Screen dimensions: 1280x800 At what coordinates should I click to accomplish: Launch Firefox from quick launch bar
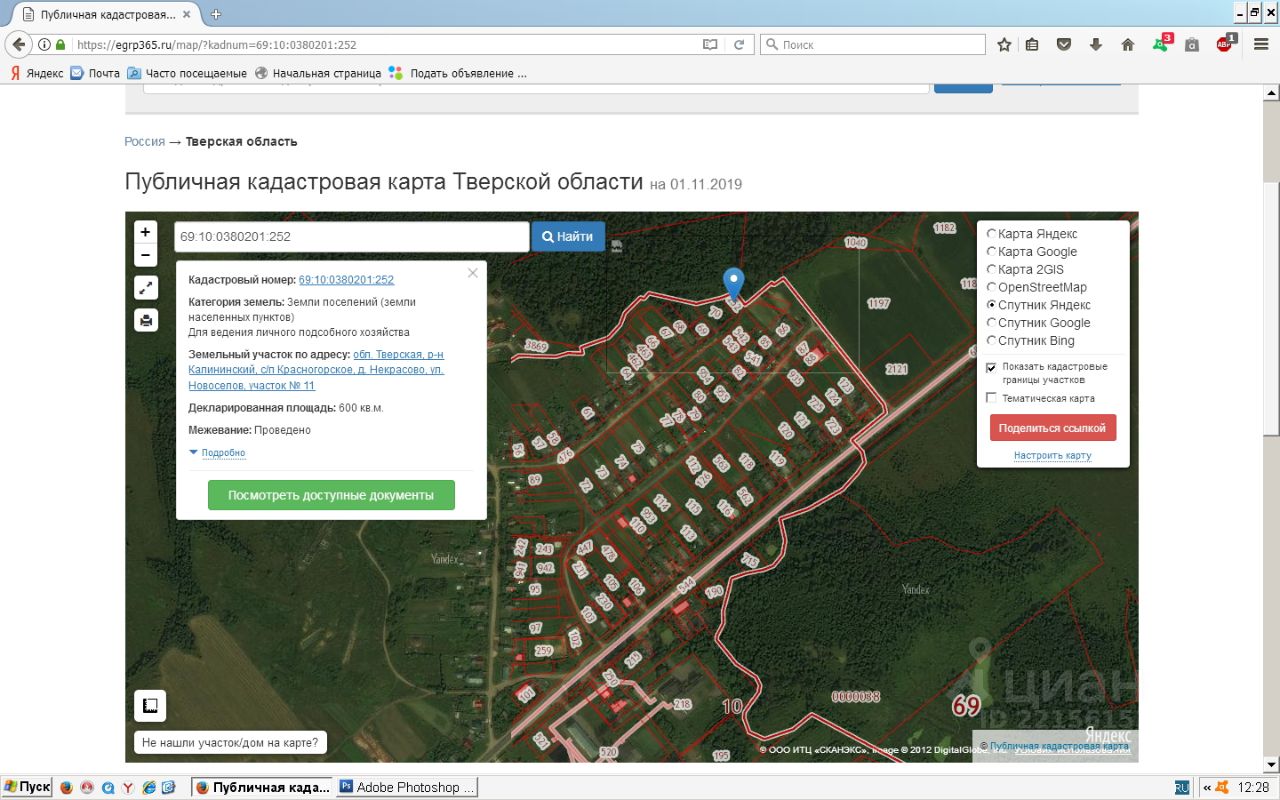point(67,787)
